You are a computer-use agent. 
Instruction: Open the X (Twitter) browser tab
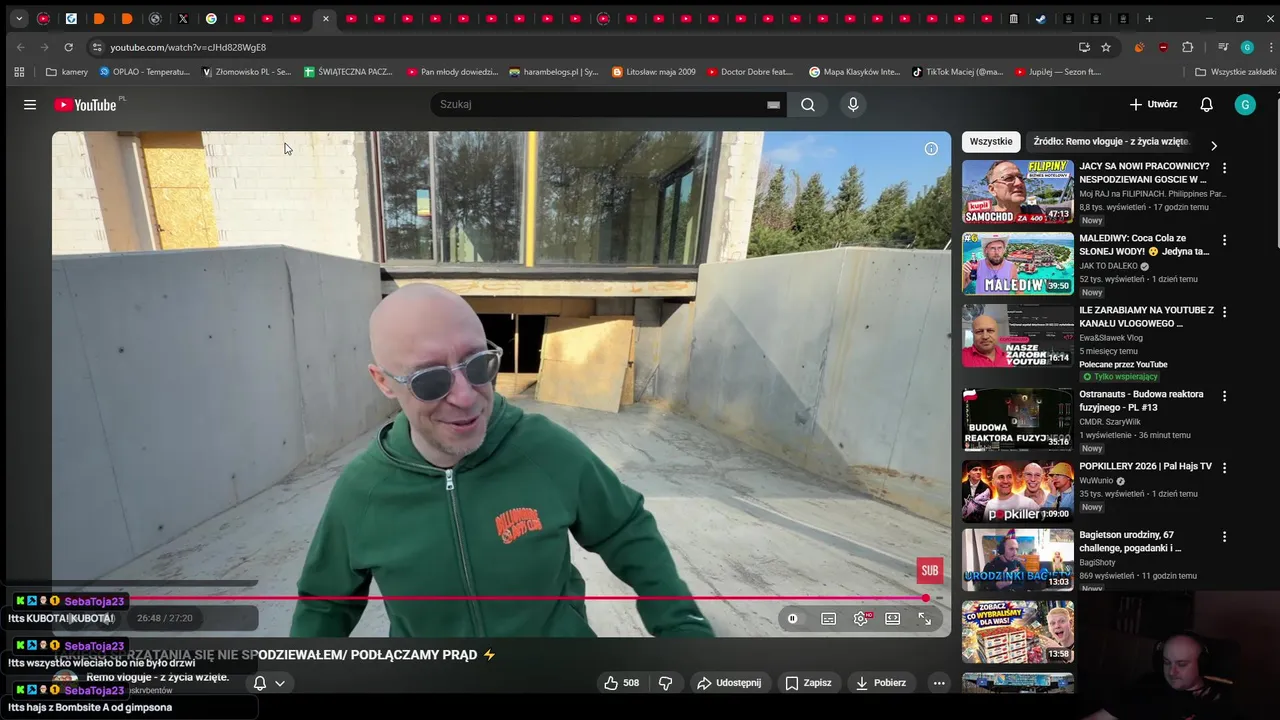click(183, 18)
